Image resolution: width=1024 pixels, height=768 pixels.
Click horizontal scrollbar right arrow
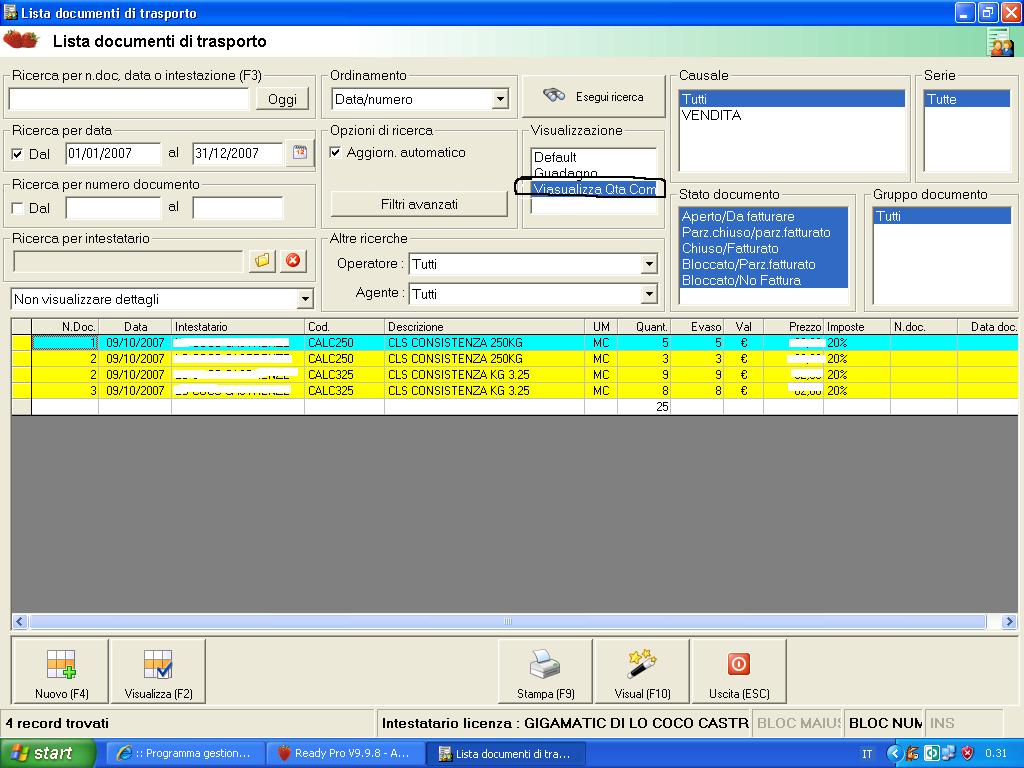[1010, 621]
